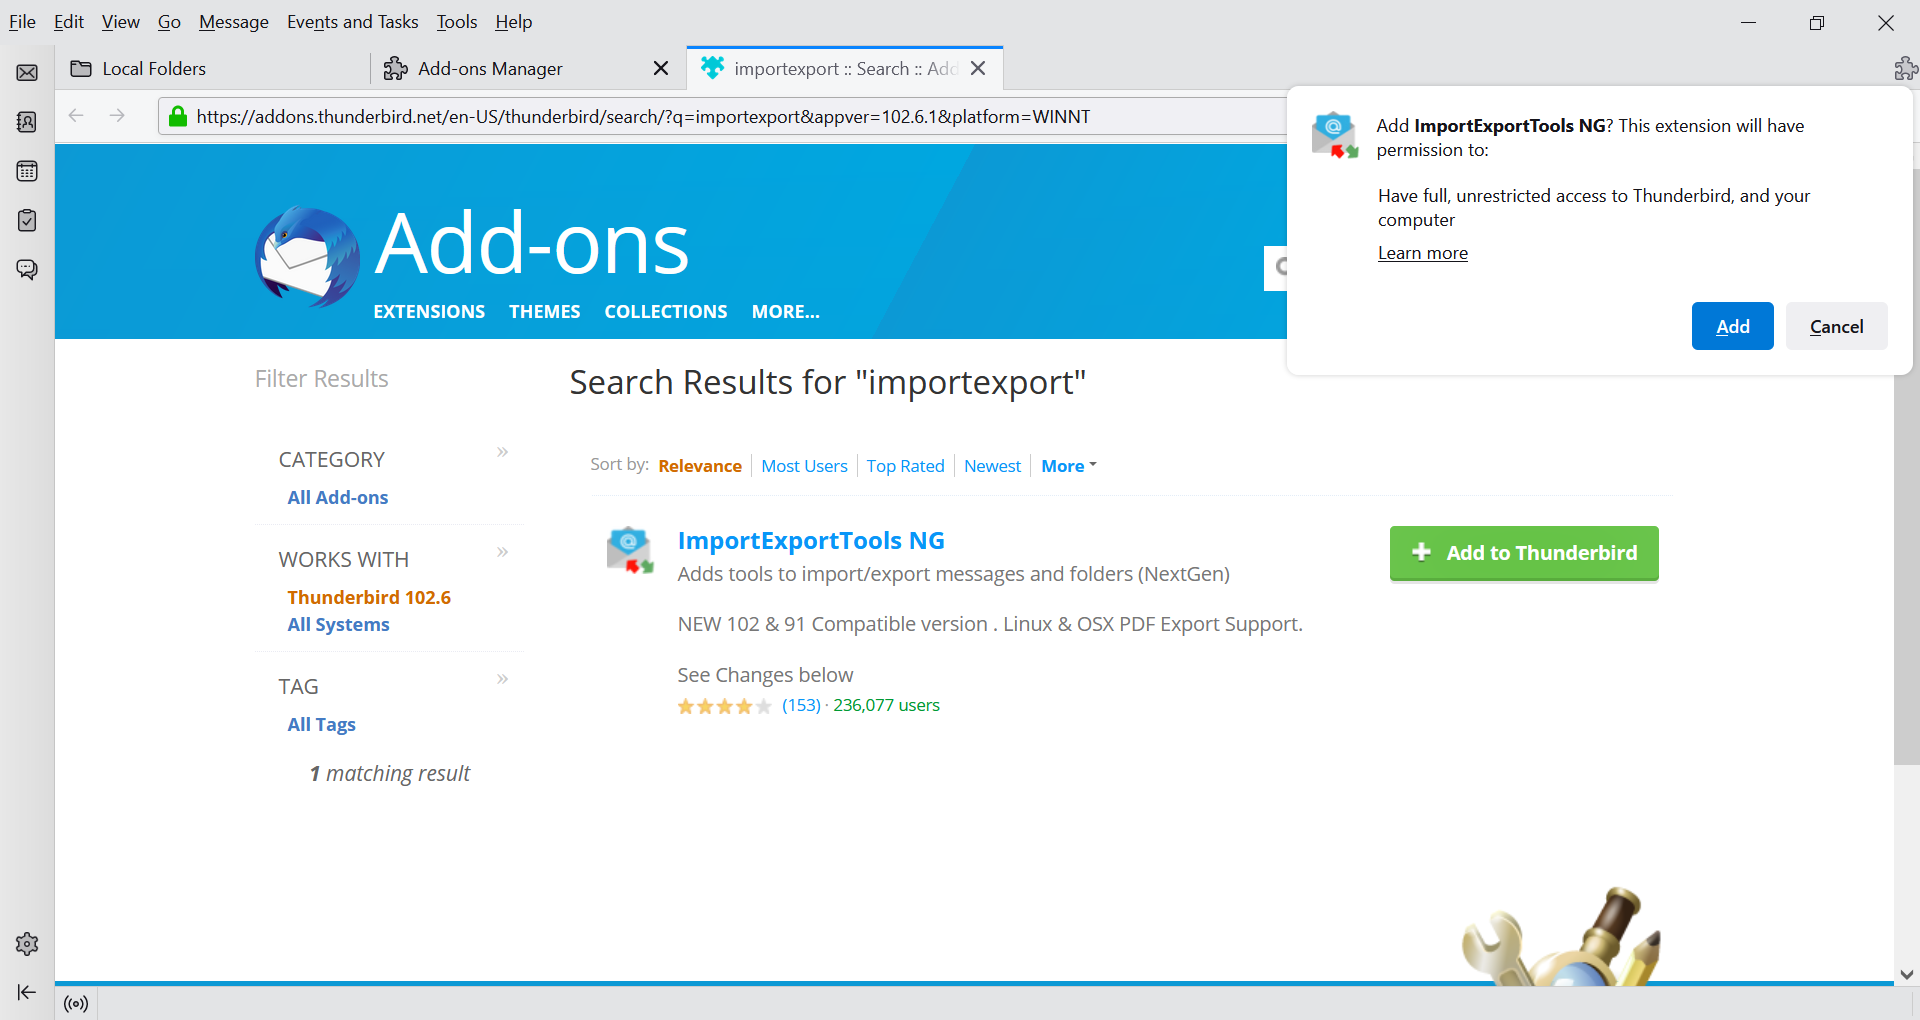Open the Message menu
This screenshot has width=1920, height=1020.
click(x=234, y=22)
